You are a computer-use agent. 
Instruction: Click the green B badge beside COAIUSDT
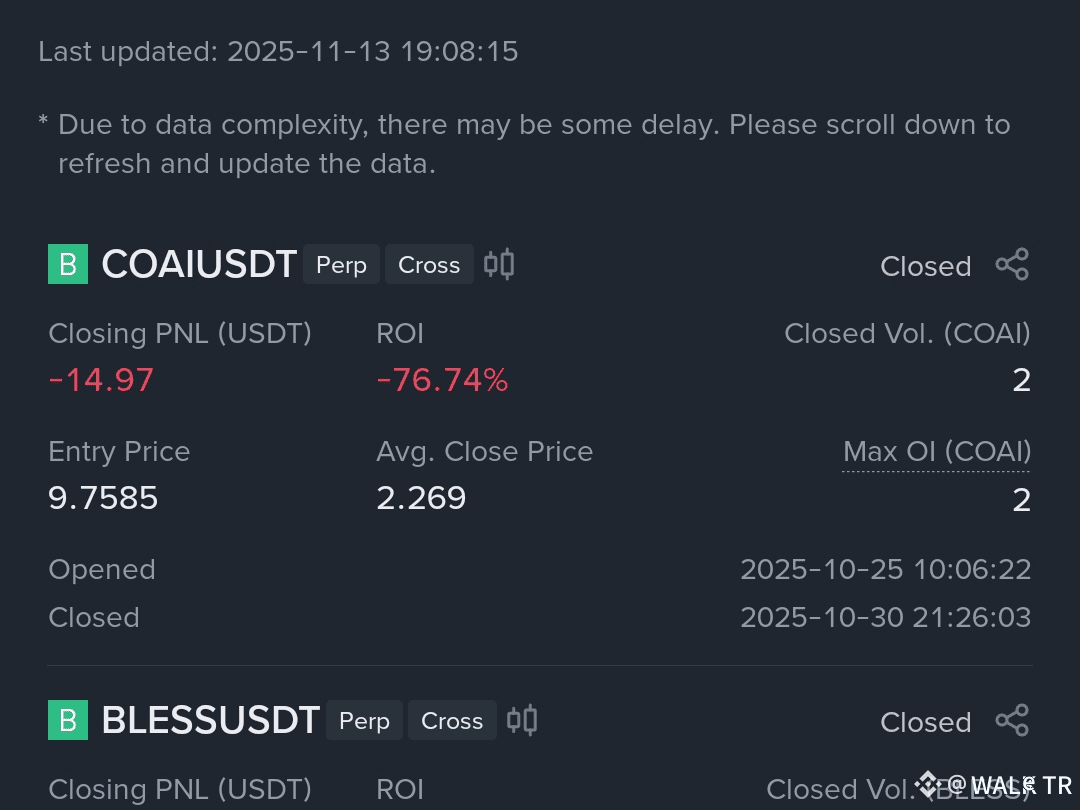tap(68, 264)
